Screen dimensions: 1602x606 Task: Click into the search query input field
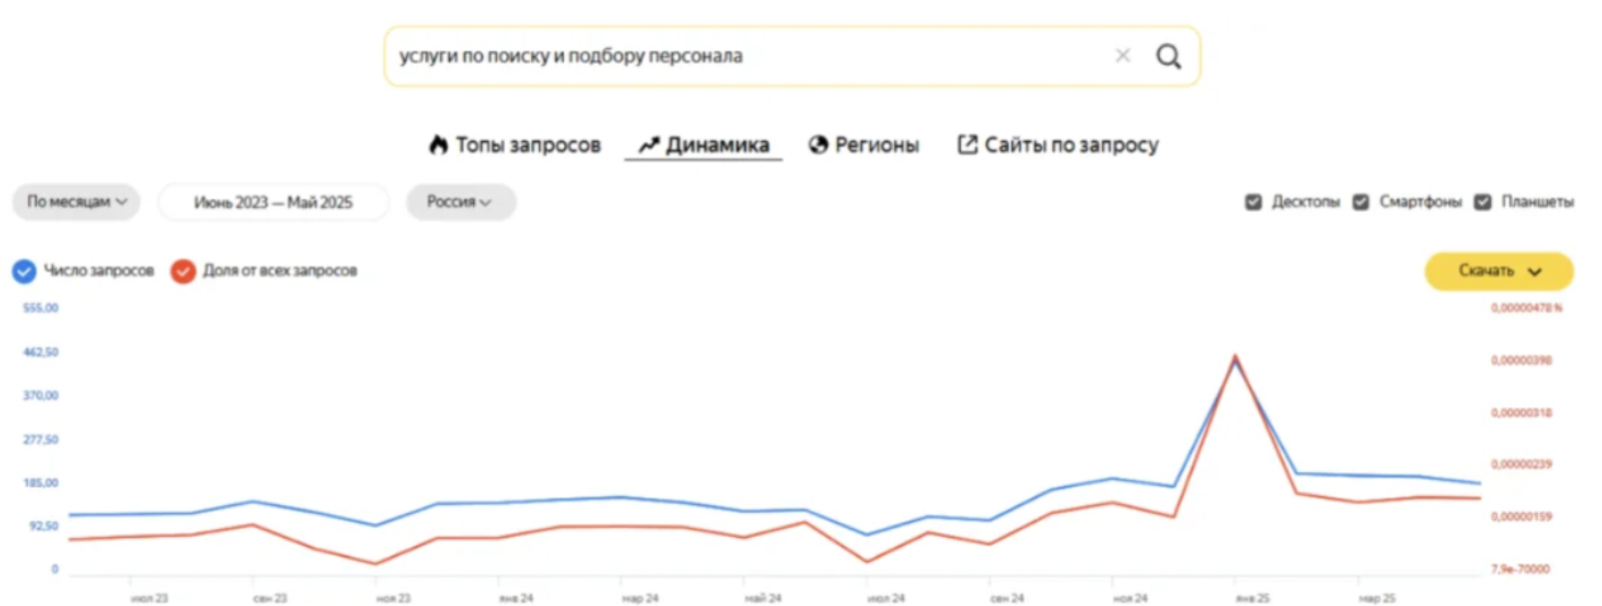click(740, 56)
